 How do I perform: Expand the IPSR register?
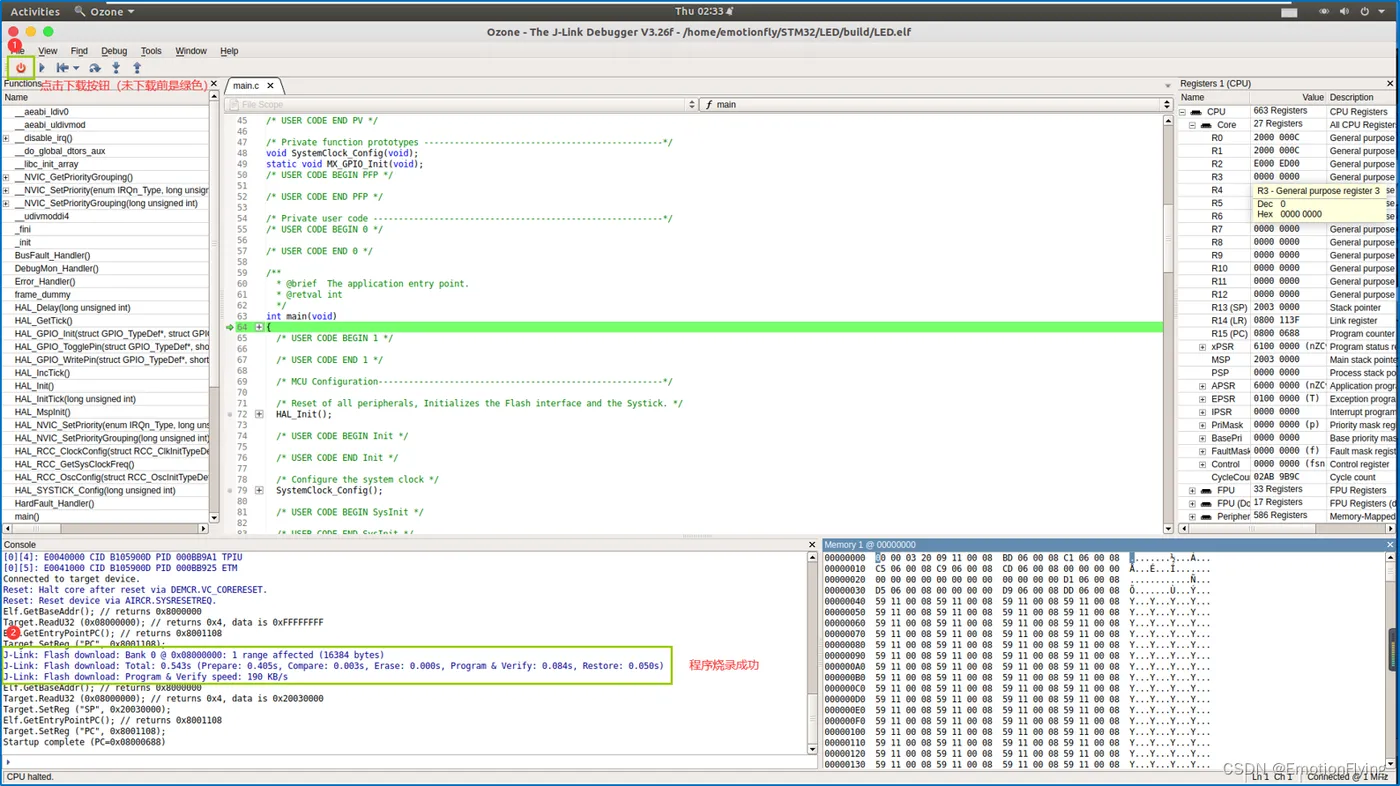pos(1202,412)
